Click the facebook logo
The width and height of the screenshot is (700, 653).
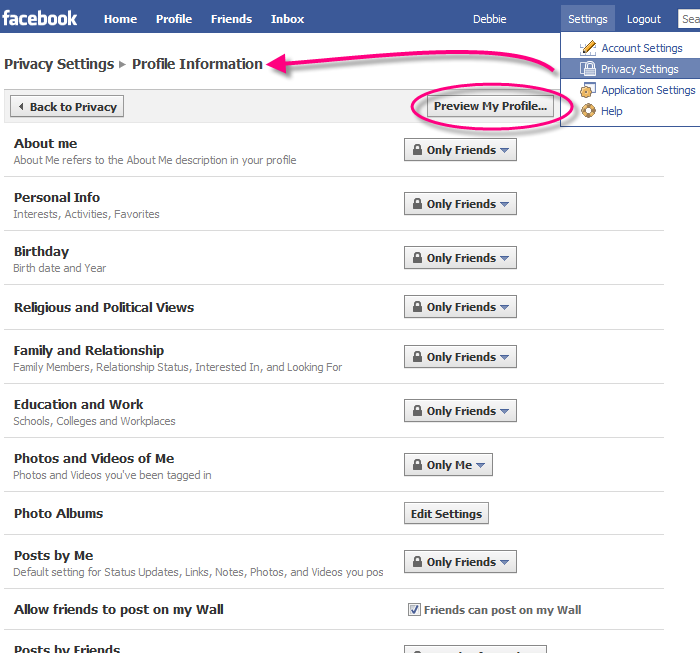point(39,19)
